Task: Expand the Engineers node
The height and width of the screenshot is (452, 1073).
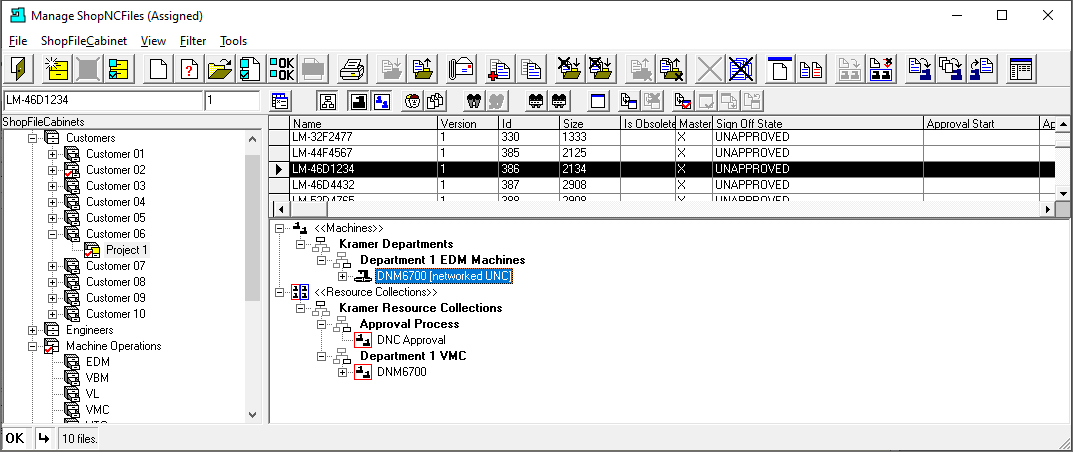Action: (x=31, y=330)
